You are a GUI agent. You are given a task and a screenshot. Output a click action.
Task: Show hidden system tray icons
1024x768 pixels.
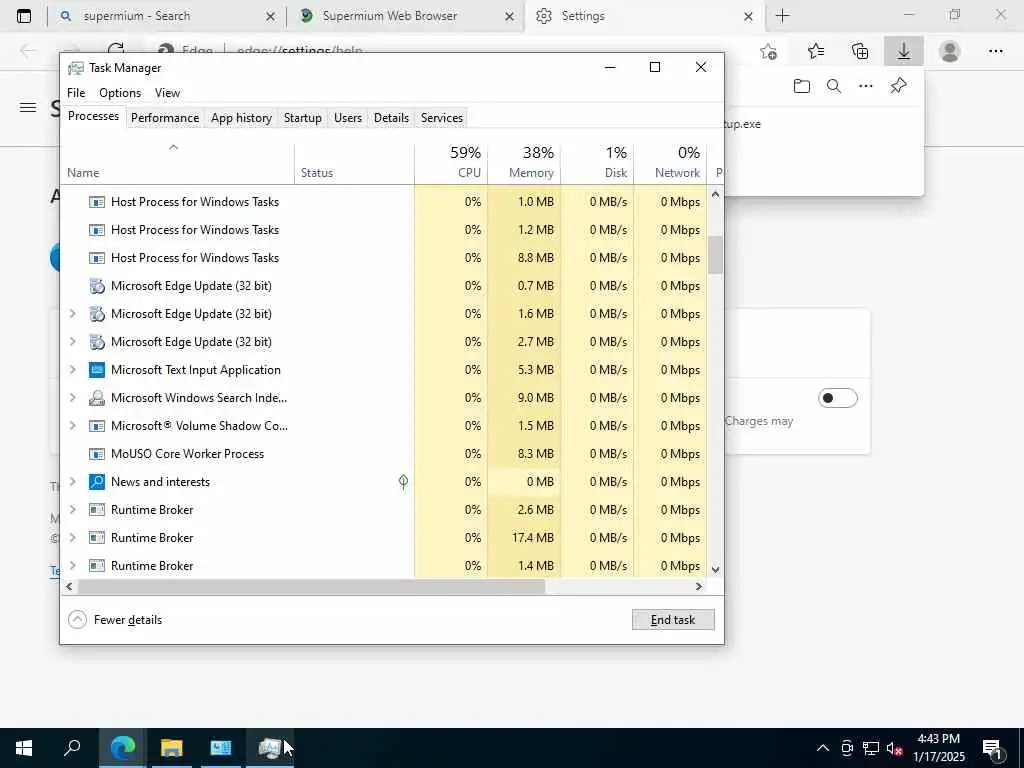[x=823, y=748]
